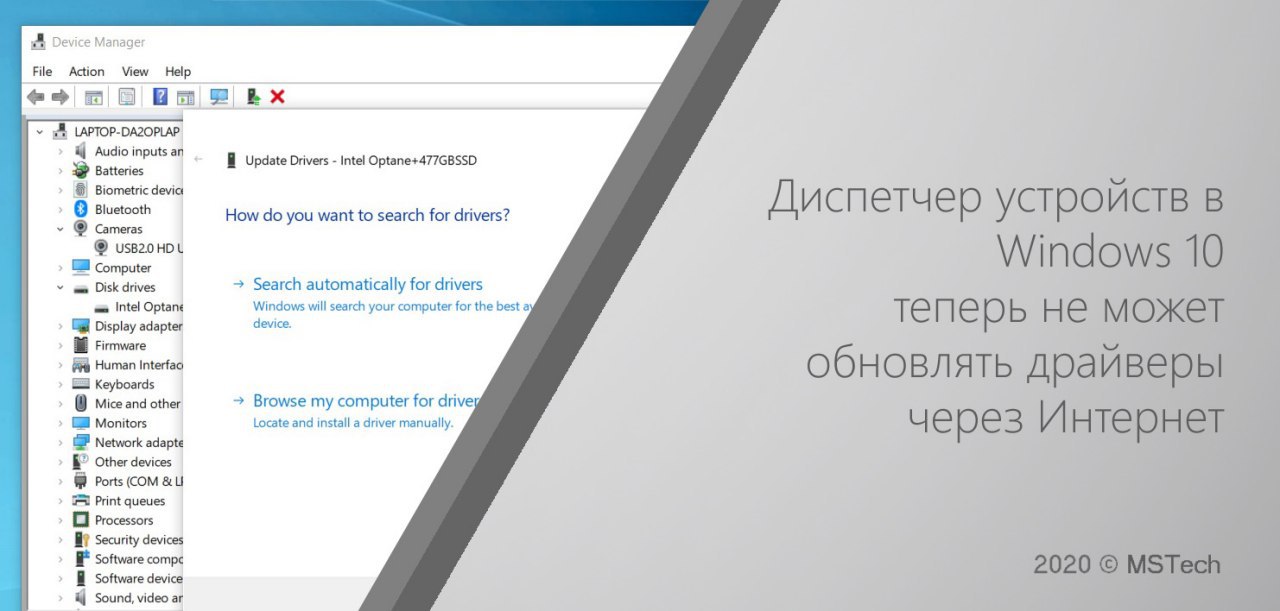The image size is (1280, 611).
Task: Click the Keyboards category icon
Action: pos(81,384)
